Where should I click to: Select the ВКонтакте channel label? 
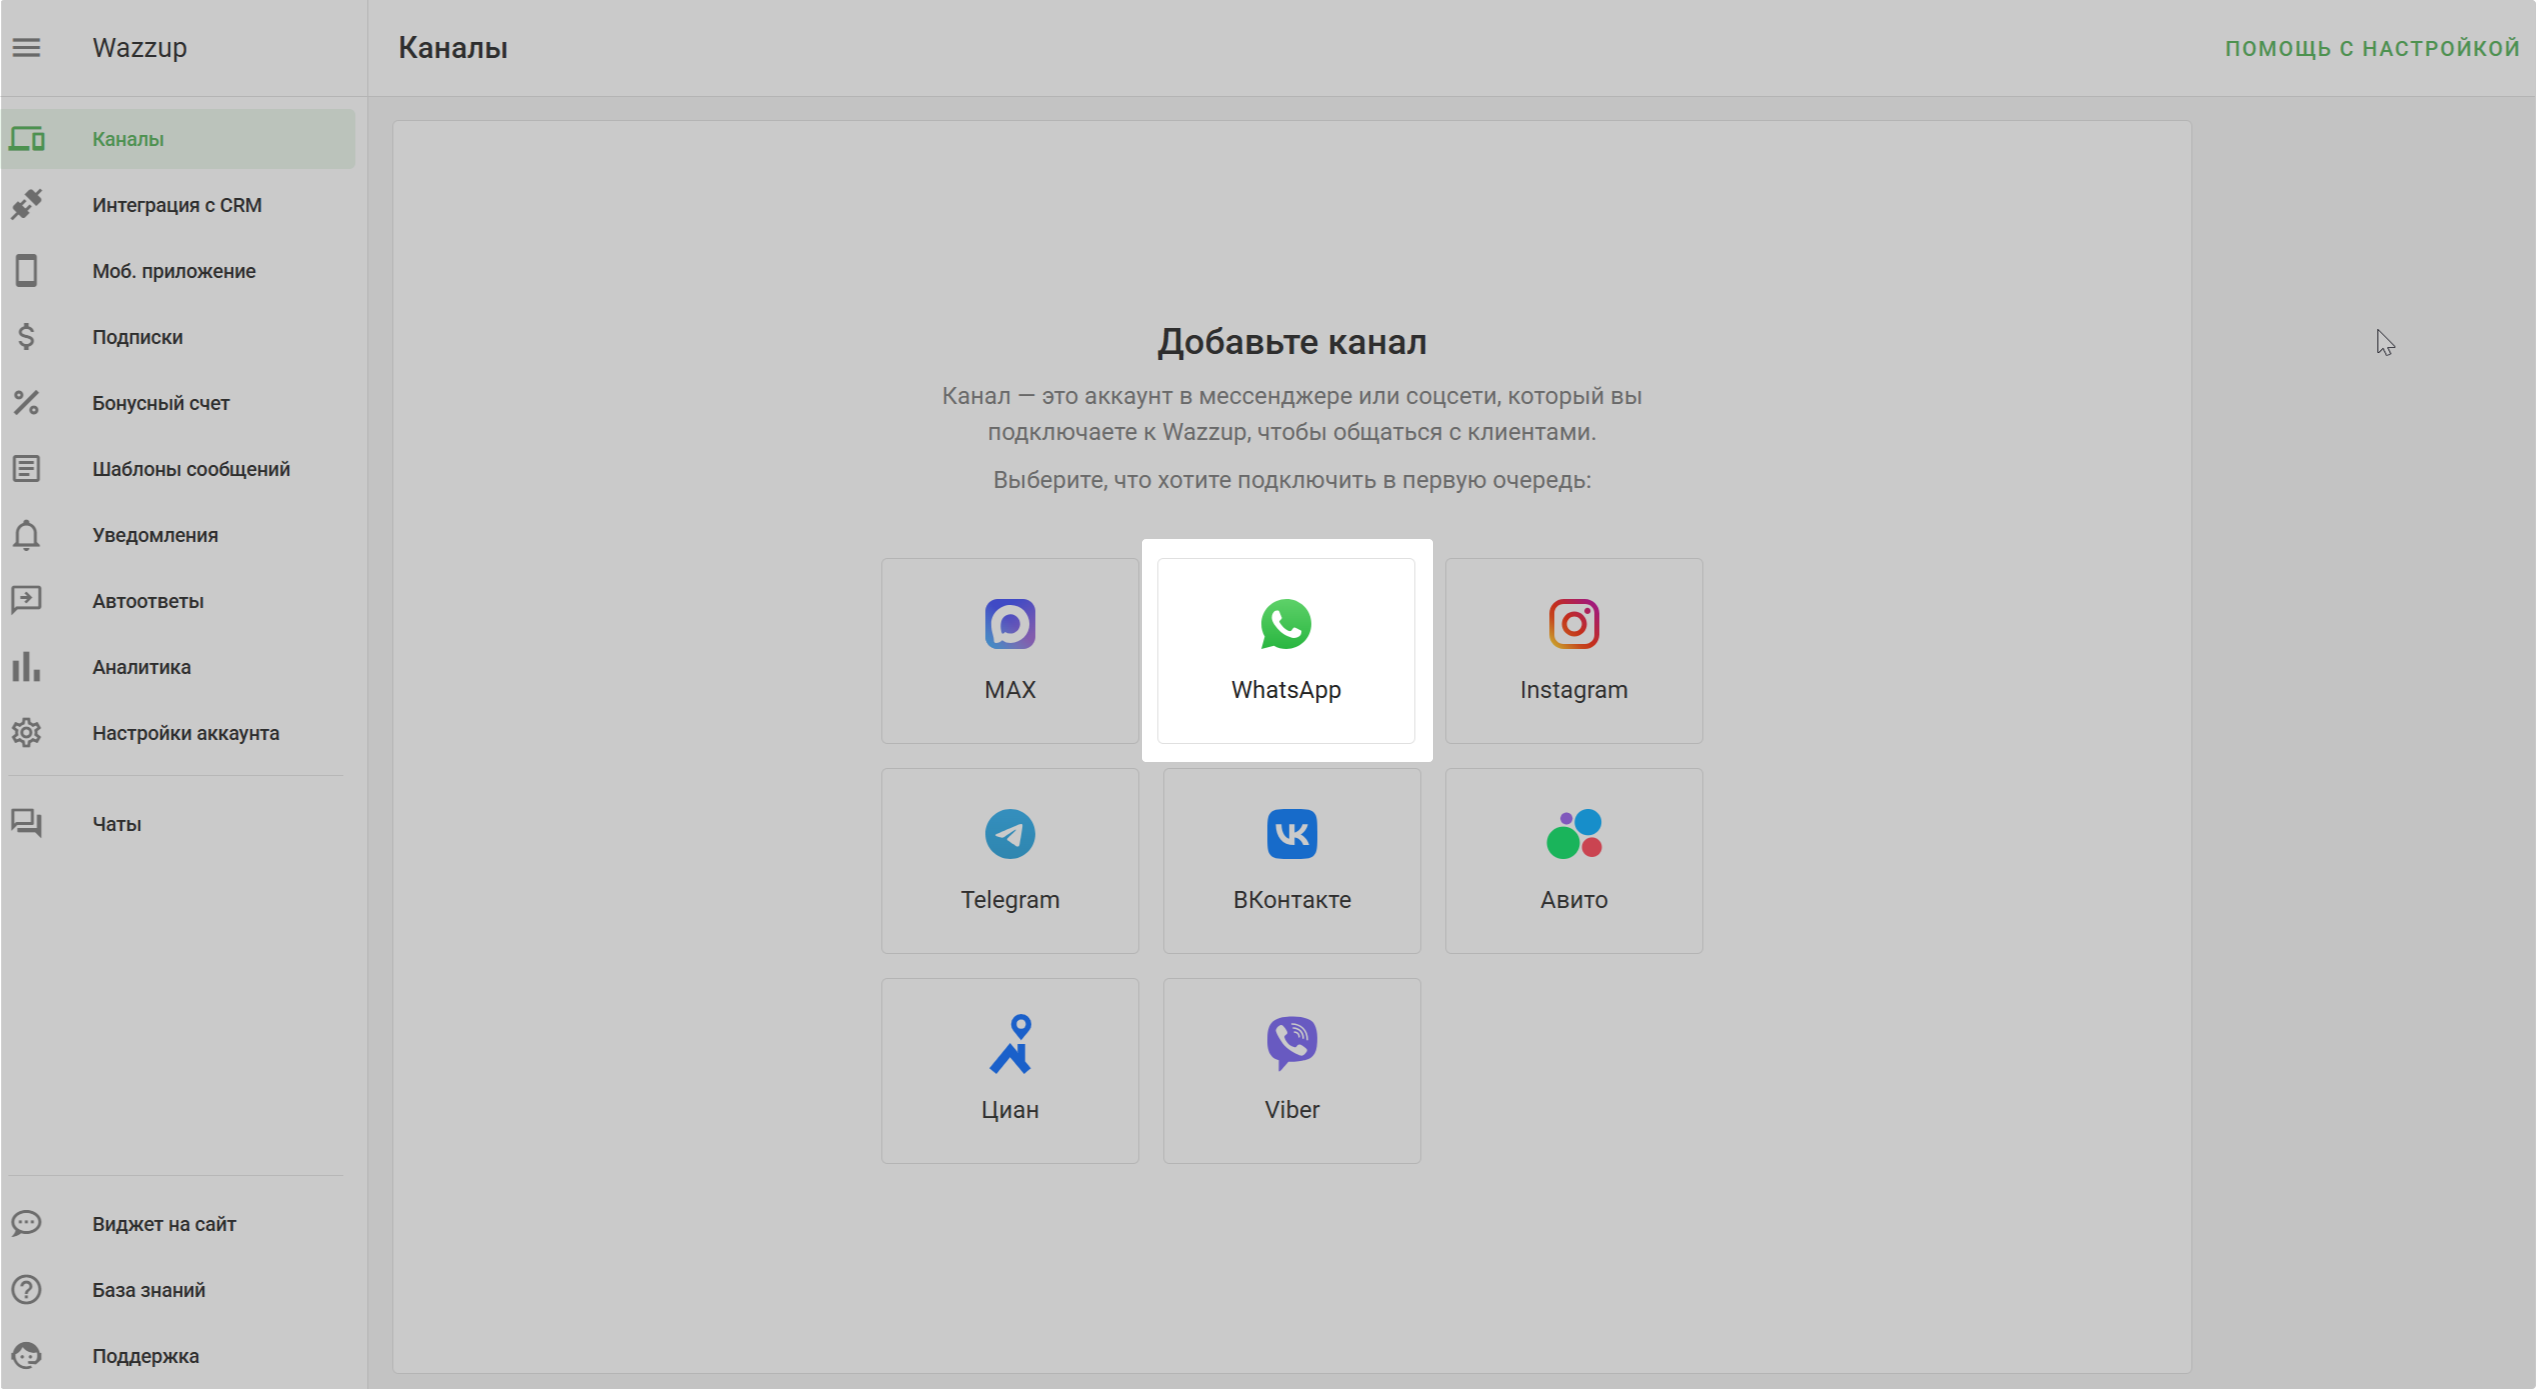point(1292,900)
